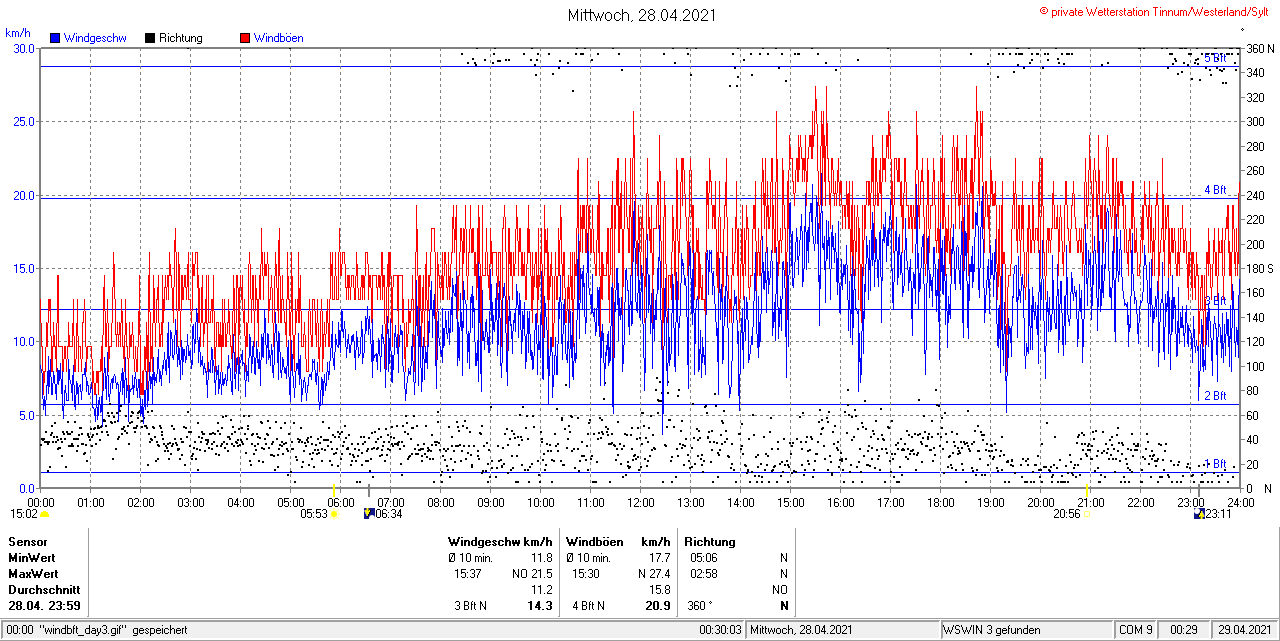Viewport: 1280px width, 641px height.
Task: Click the status message 'windbft_day3.gif gespeichert'
Action: coord(112,630)
